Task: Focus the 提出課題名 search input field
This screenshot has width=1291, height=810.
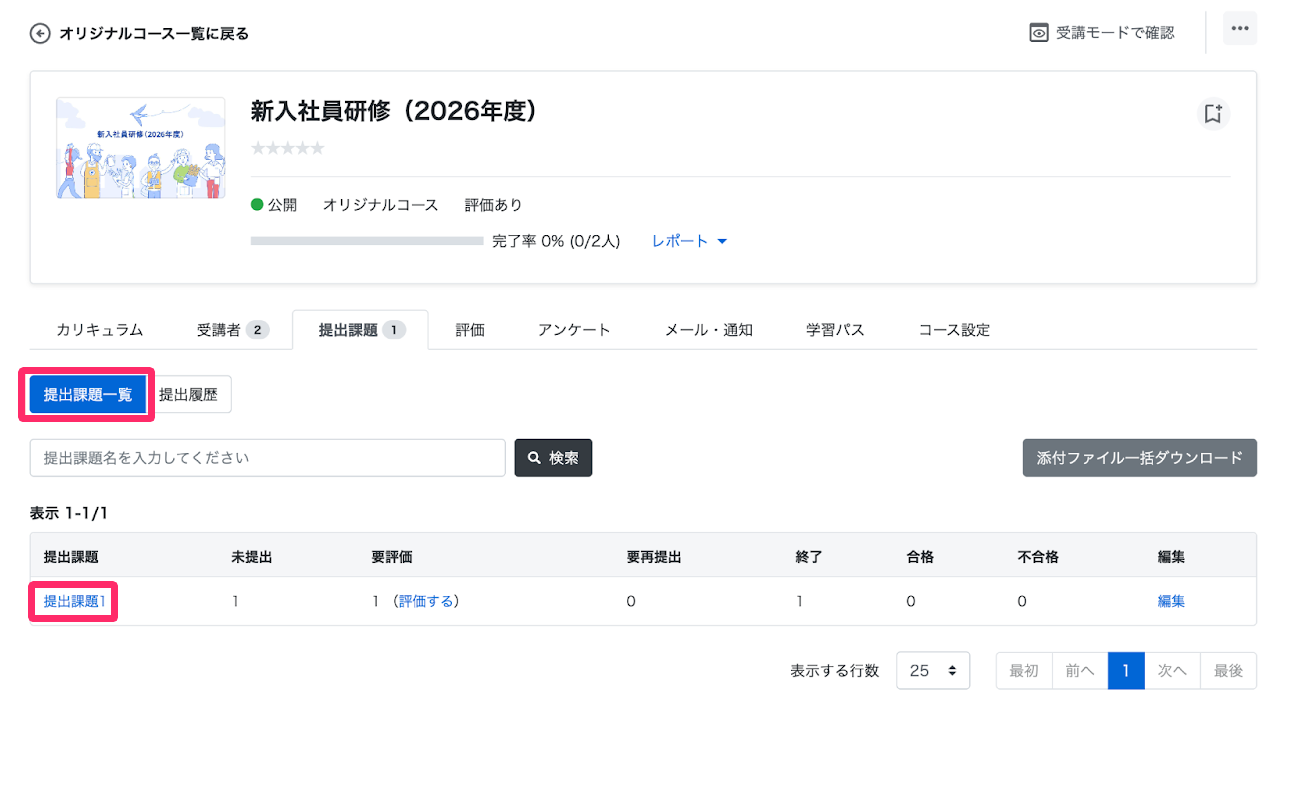Action: point(268,458)
